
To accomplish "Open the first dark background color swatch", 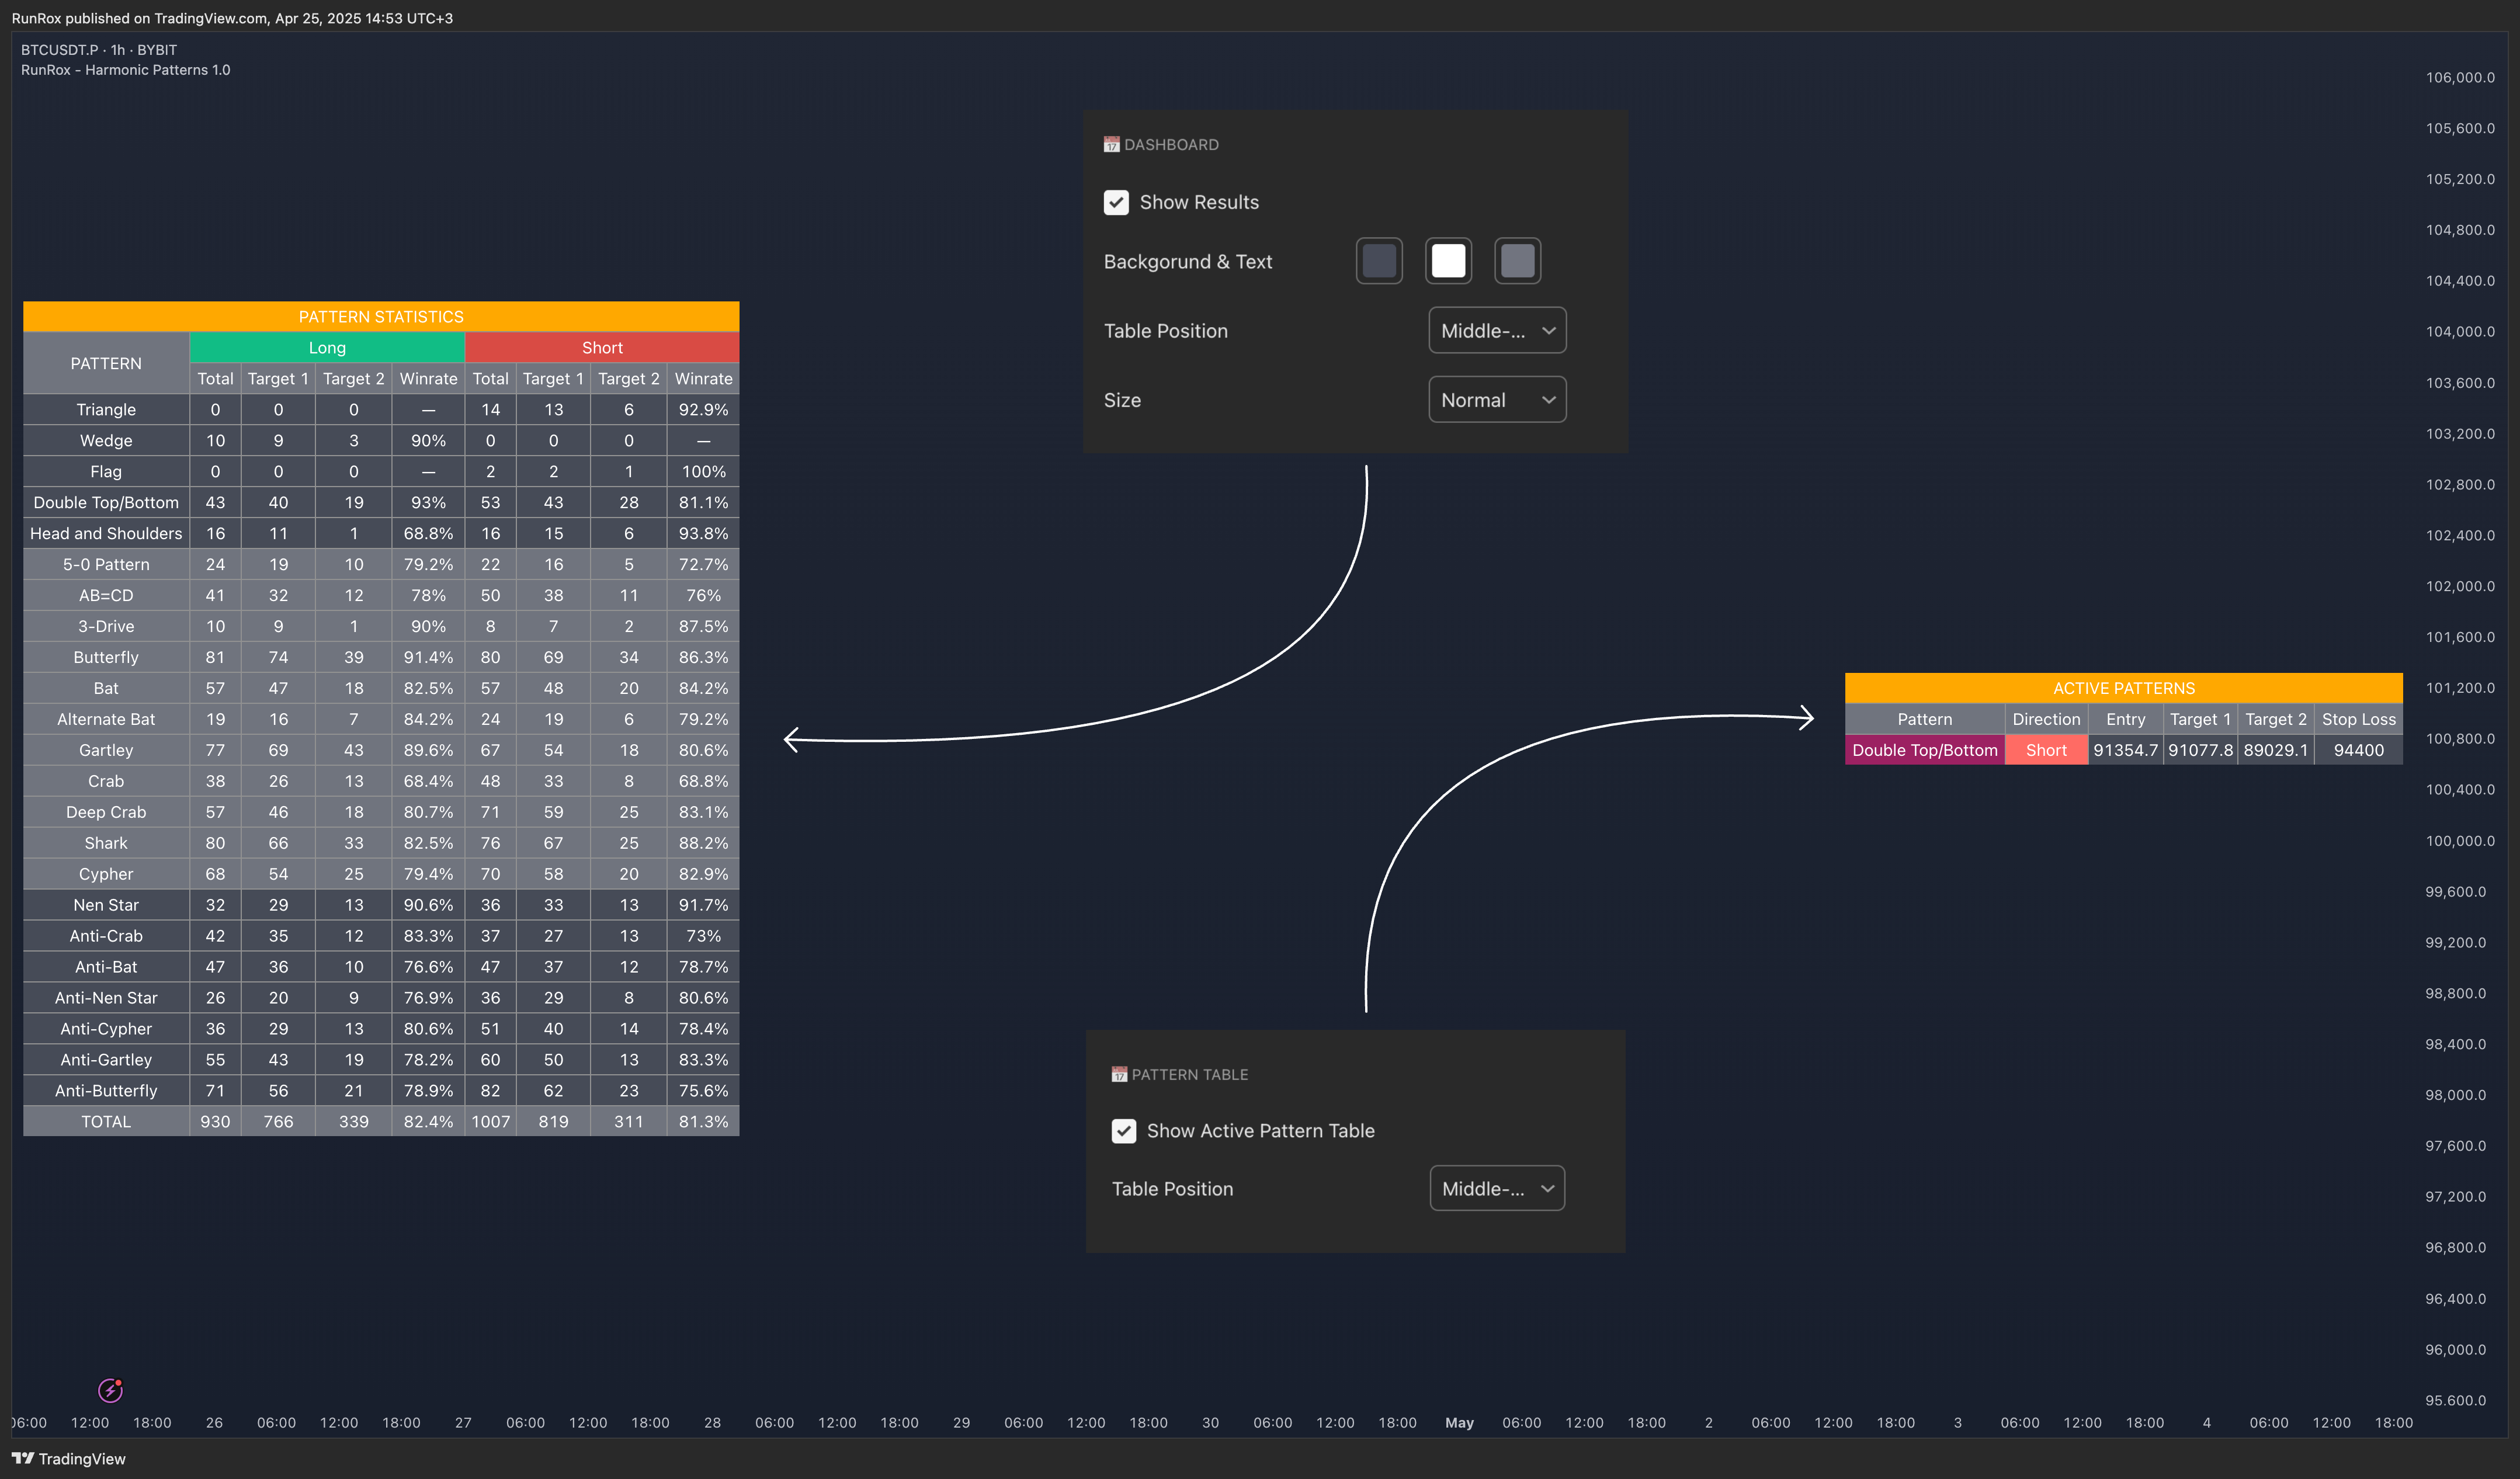I will pyautogui.click(x=1379, y=261).
